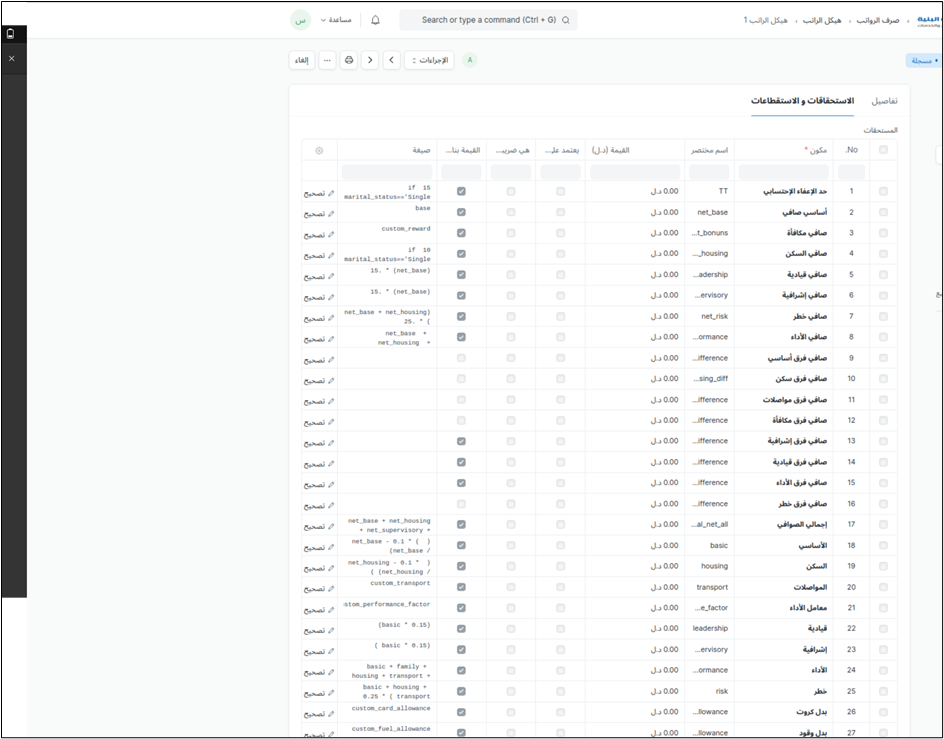
Task: Tick the select-all checkbox in table header
Action: click(x=883, y=150)
